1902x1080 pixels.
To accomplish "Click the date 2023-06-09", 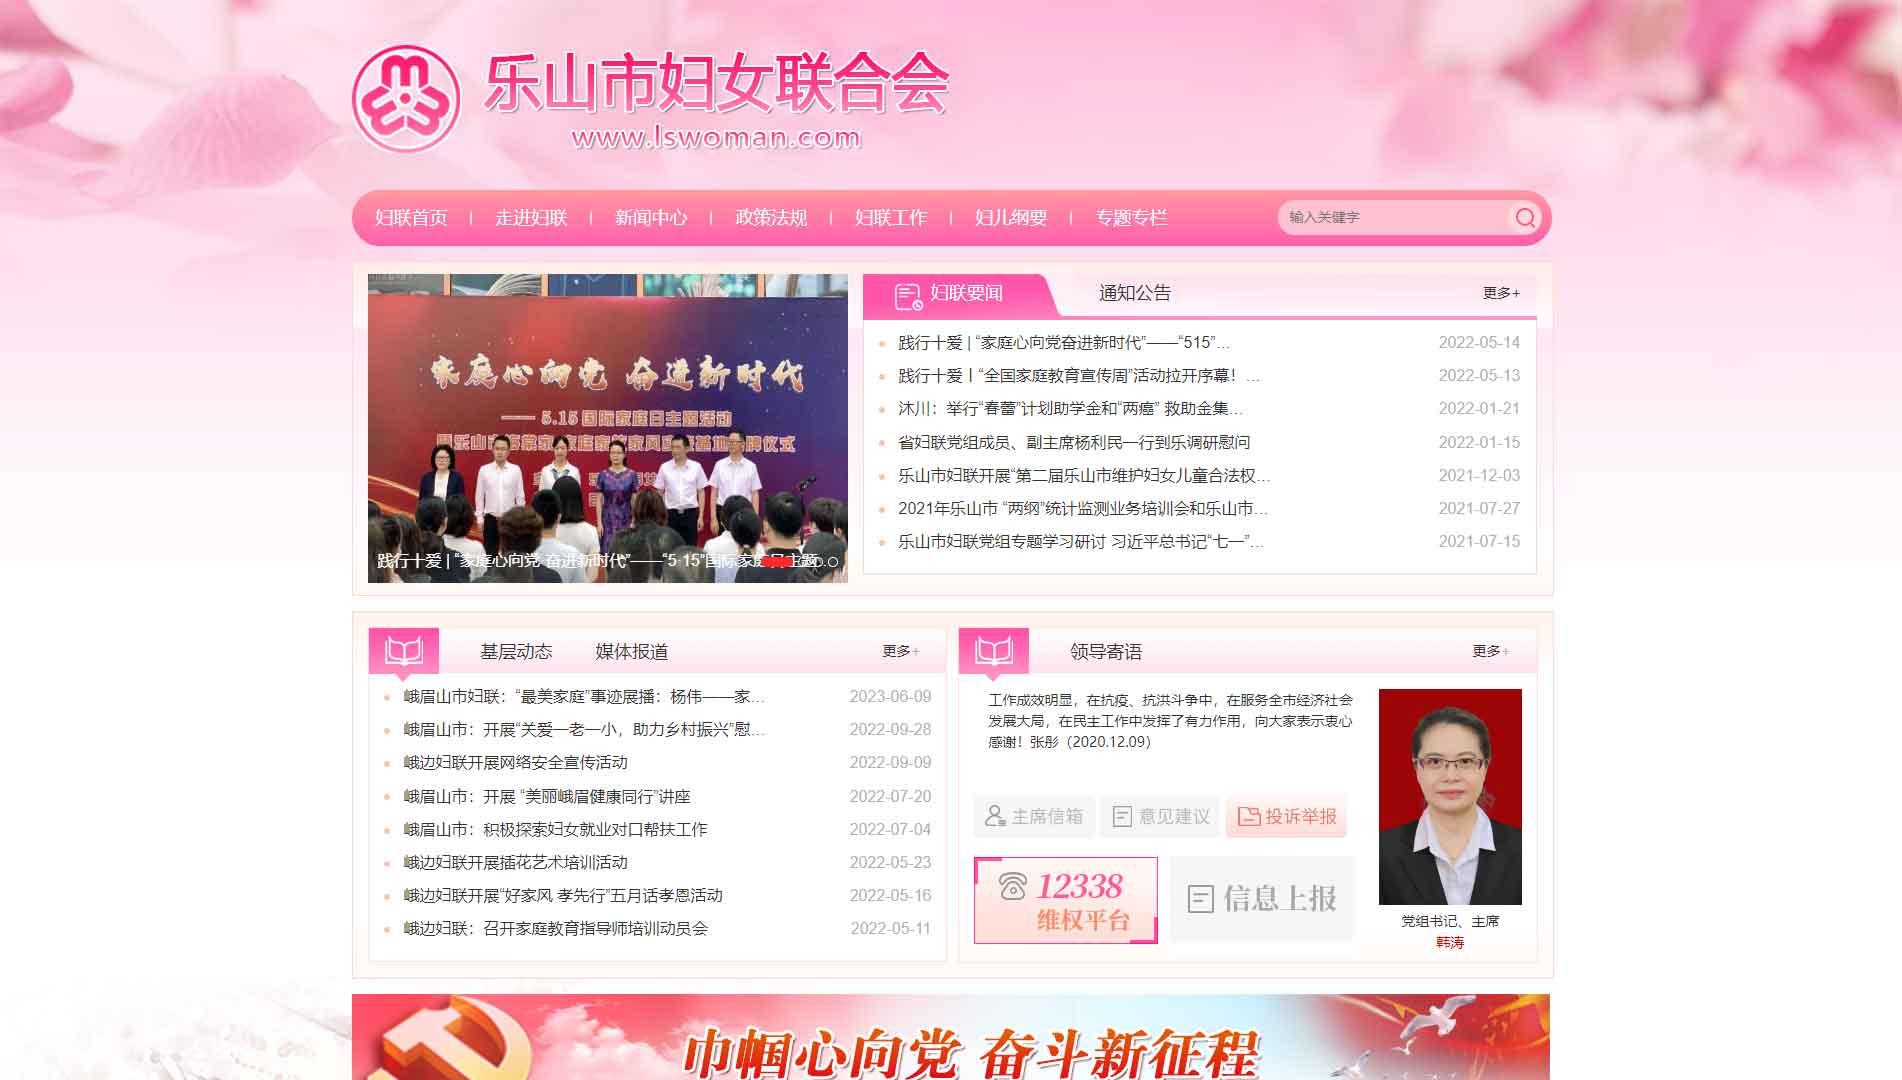I will [890, 697].
